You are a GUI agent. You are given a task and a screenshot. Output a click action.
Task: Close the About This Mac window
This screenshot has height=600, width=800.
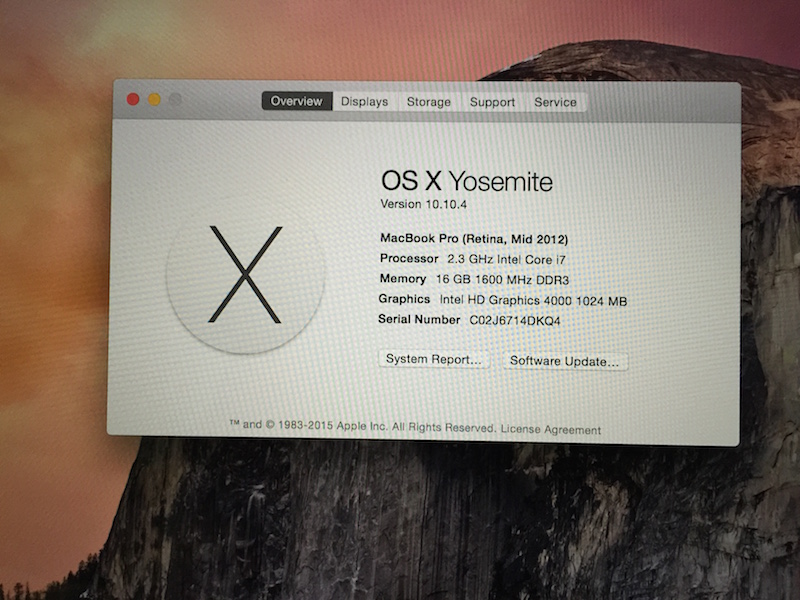133,99
